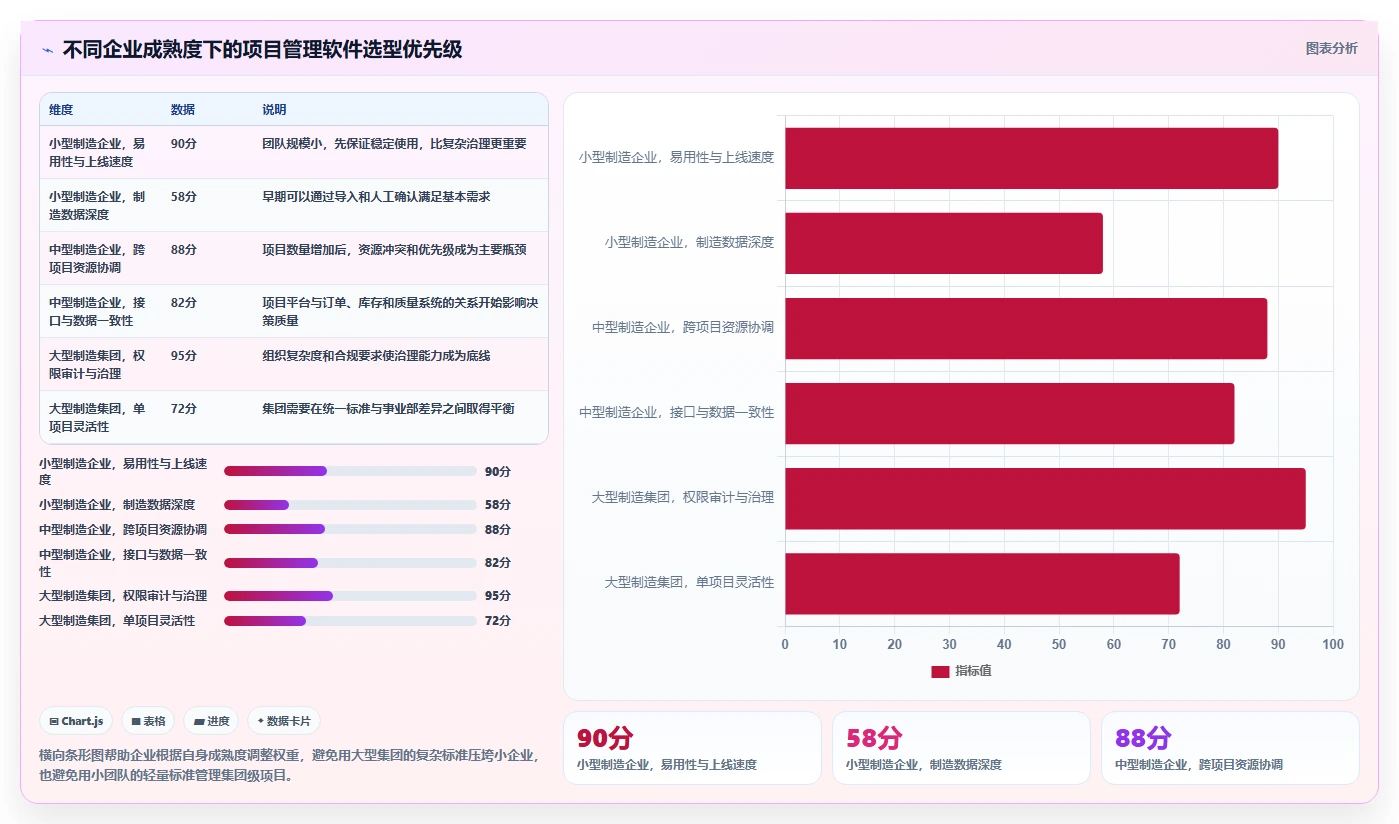Open the 90分 data card
This screenshot has height=824, width=1399.
point(692,748)
